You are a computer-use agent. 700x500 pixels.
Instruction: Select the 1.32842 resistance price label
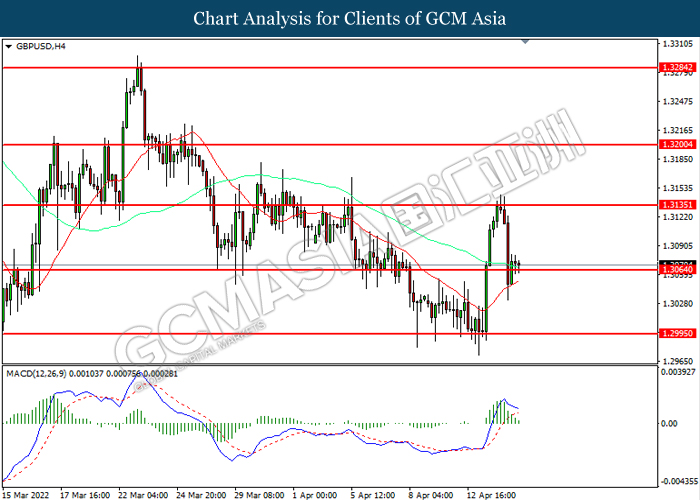pyautogui.click(x=678, y=67)
